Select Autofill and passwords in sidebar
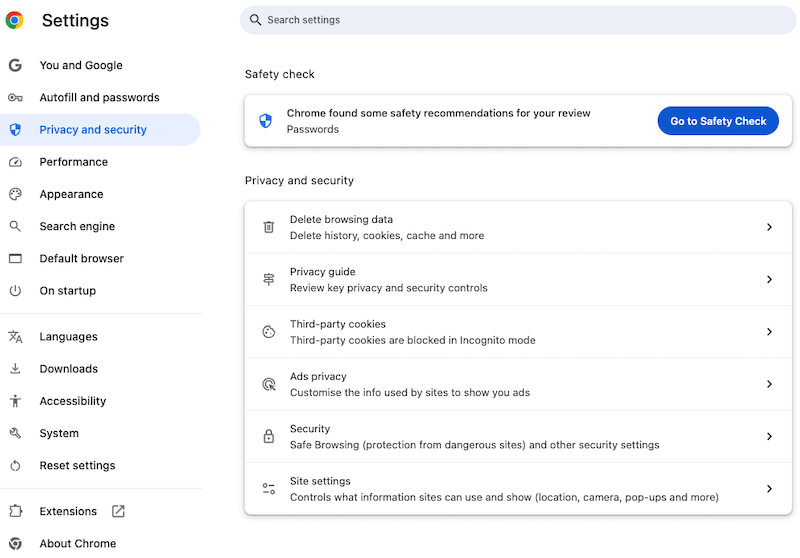Viewport: 800px width, 558px height. click(x=99, y=97)
